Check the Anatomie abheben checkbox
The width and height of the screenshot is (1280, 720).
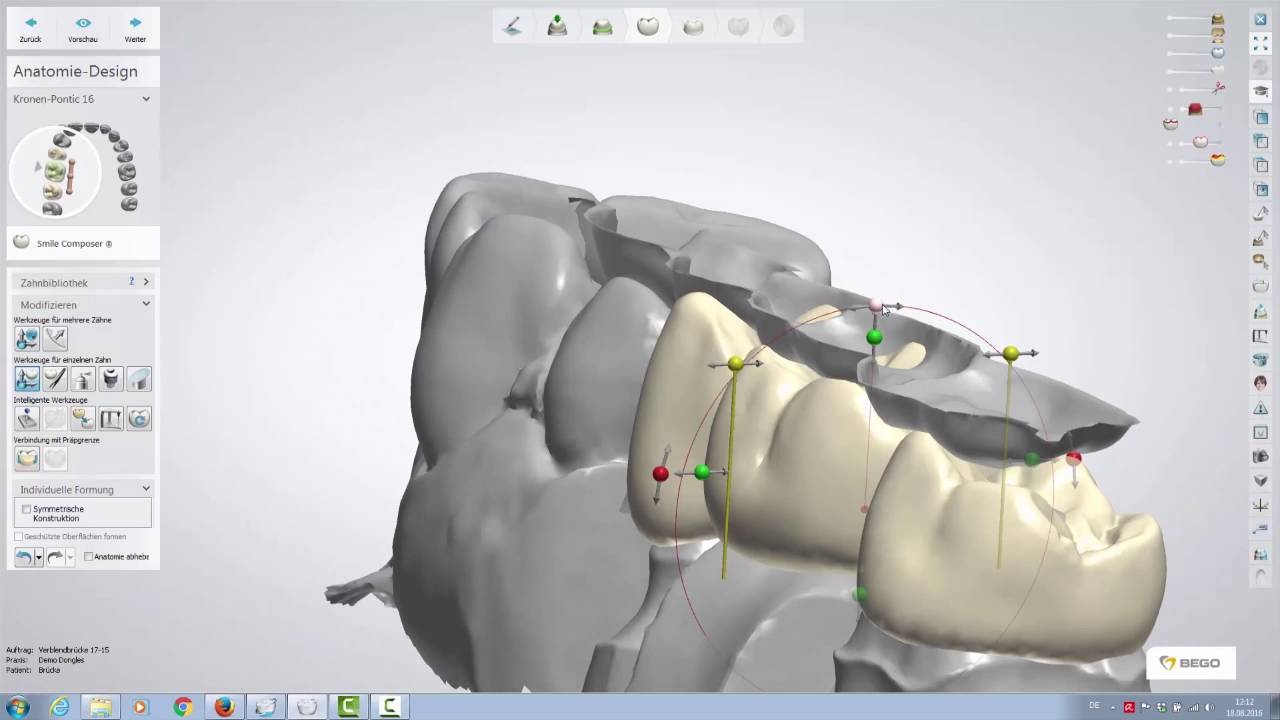coord(89,556)
